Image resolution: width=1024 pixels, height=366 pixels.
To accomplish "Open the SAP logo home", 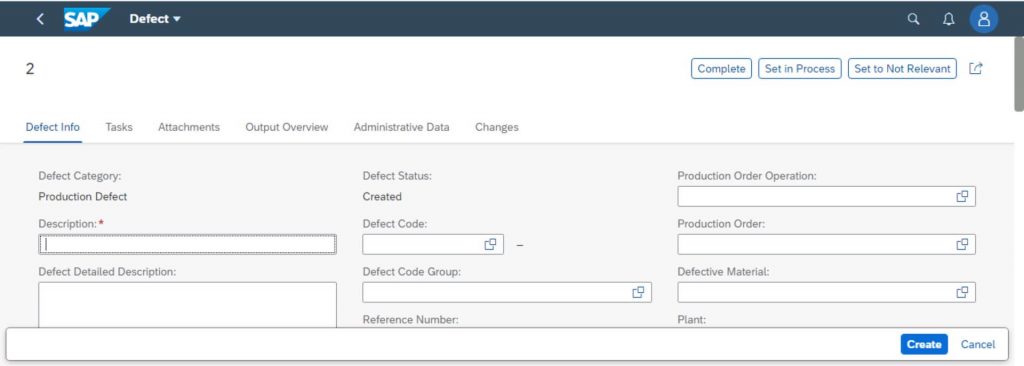I will tap(86, 19).
